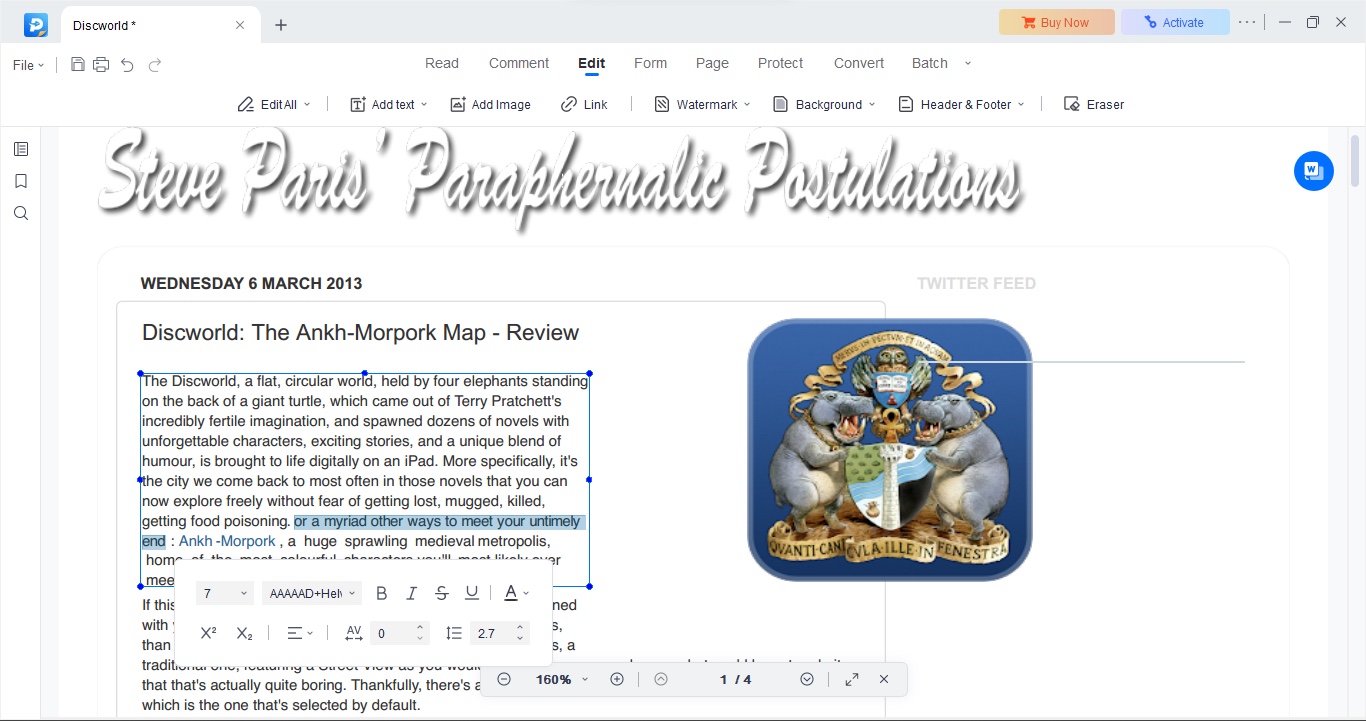Switch to the Comment tab
This screenshot has height=721, width=1366.
point(519,63)
